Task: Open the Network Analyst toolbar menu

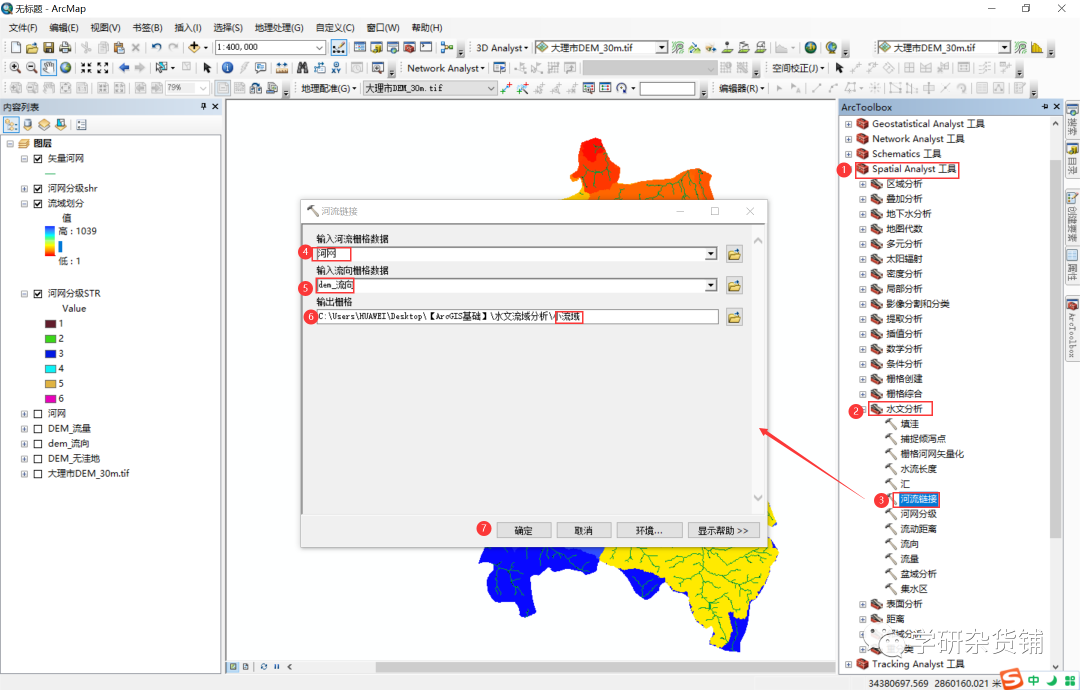Action: tap(446, 68)
